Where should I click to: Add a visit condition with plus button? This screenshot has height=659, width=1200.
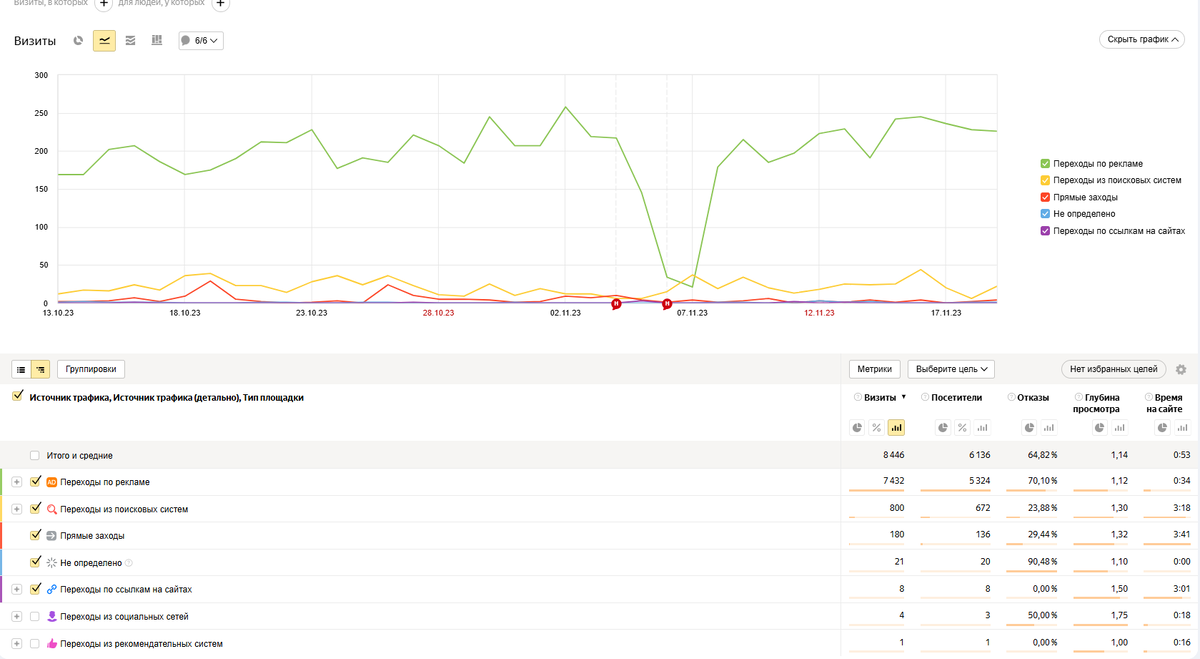(104, 4)
